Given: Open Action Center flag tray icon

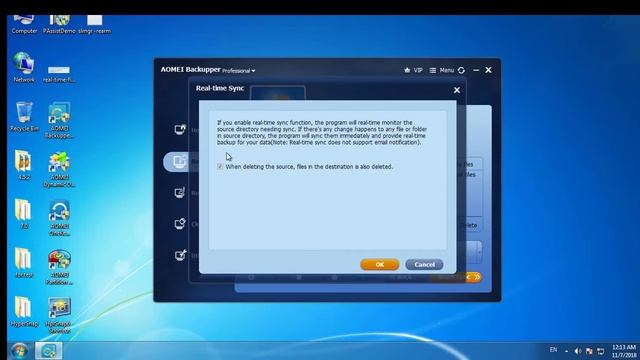Looking at the screenshot, I should coord(589,351).
